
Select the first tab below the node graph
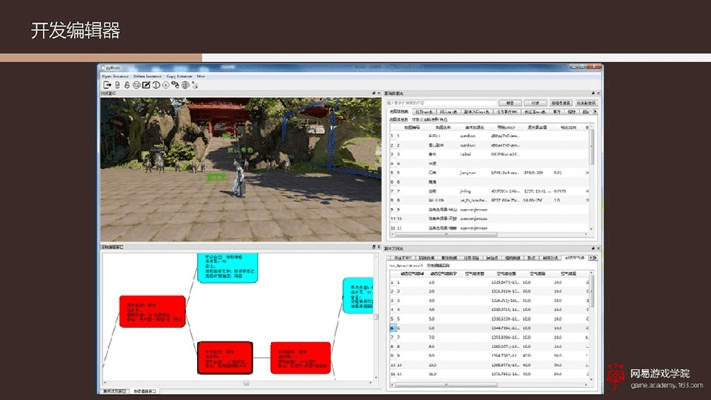tap(115, 391)
